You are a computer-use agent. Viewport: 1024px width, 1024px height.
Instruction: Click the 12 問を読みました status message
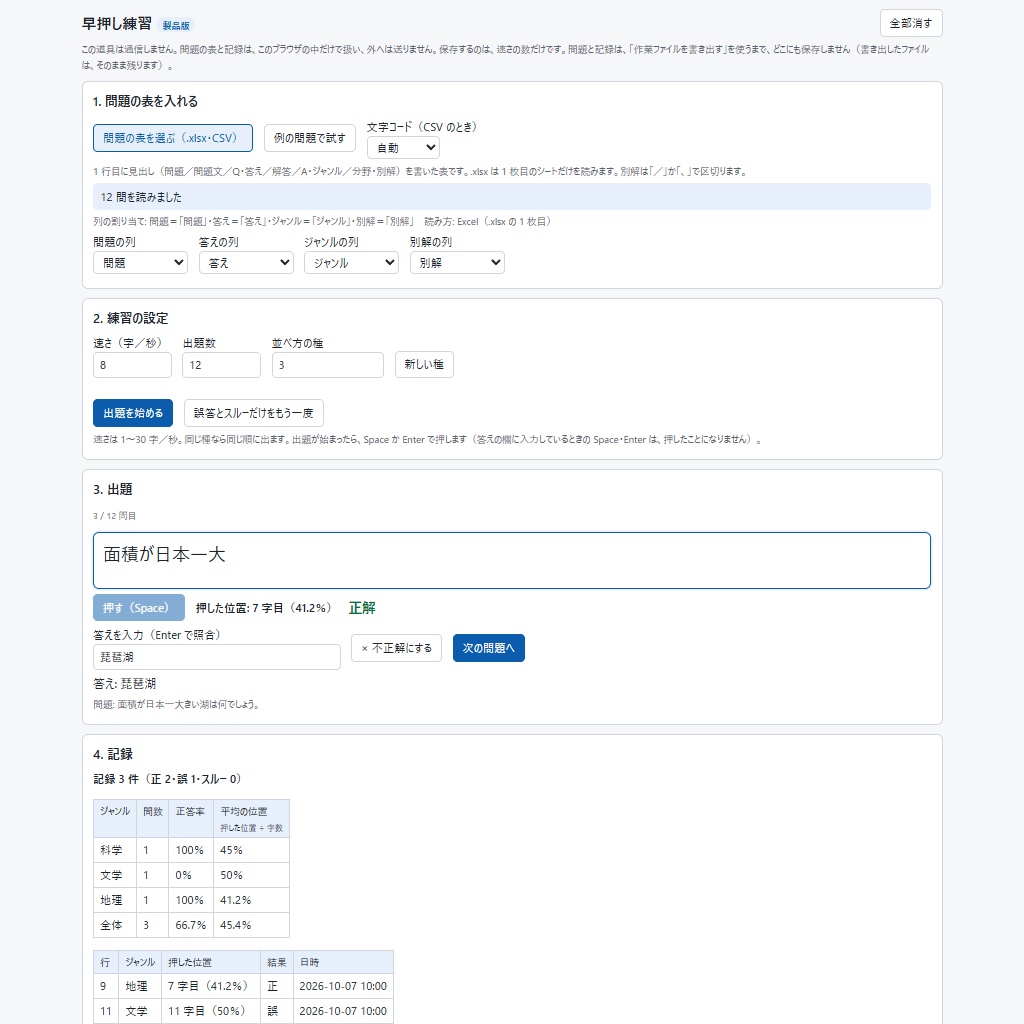[x=512, y=197]
